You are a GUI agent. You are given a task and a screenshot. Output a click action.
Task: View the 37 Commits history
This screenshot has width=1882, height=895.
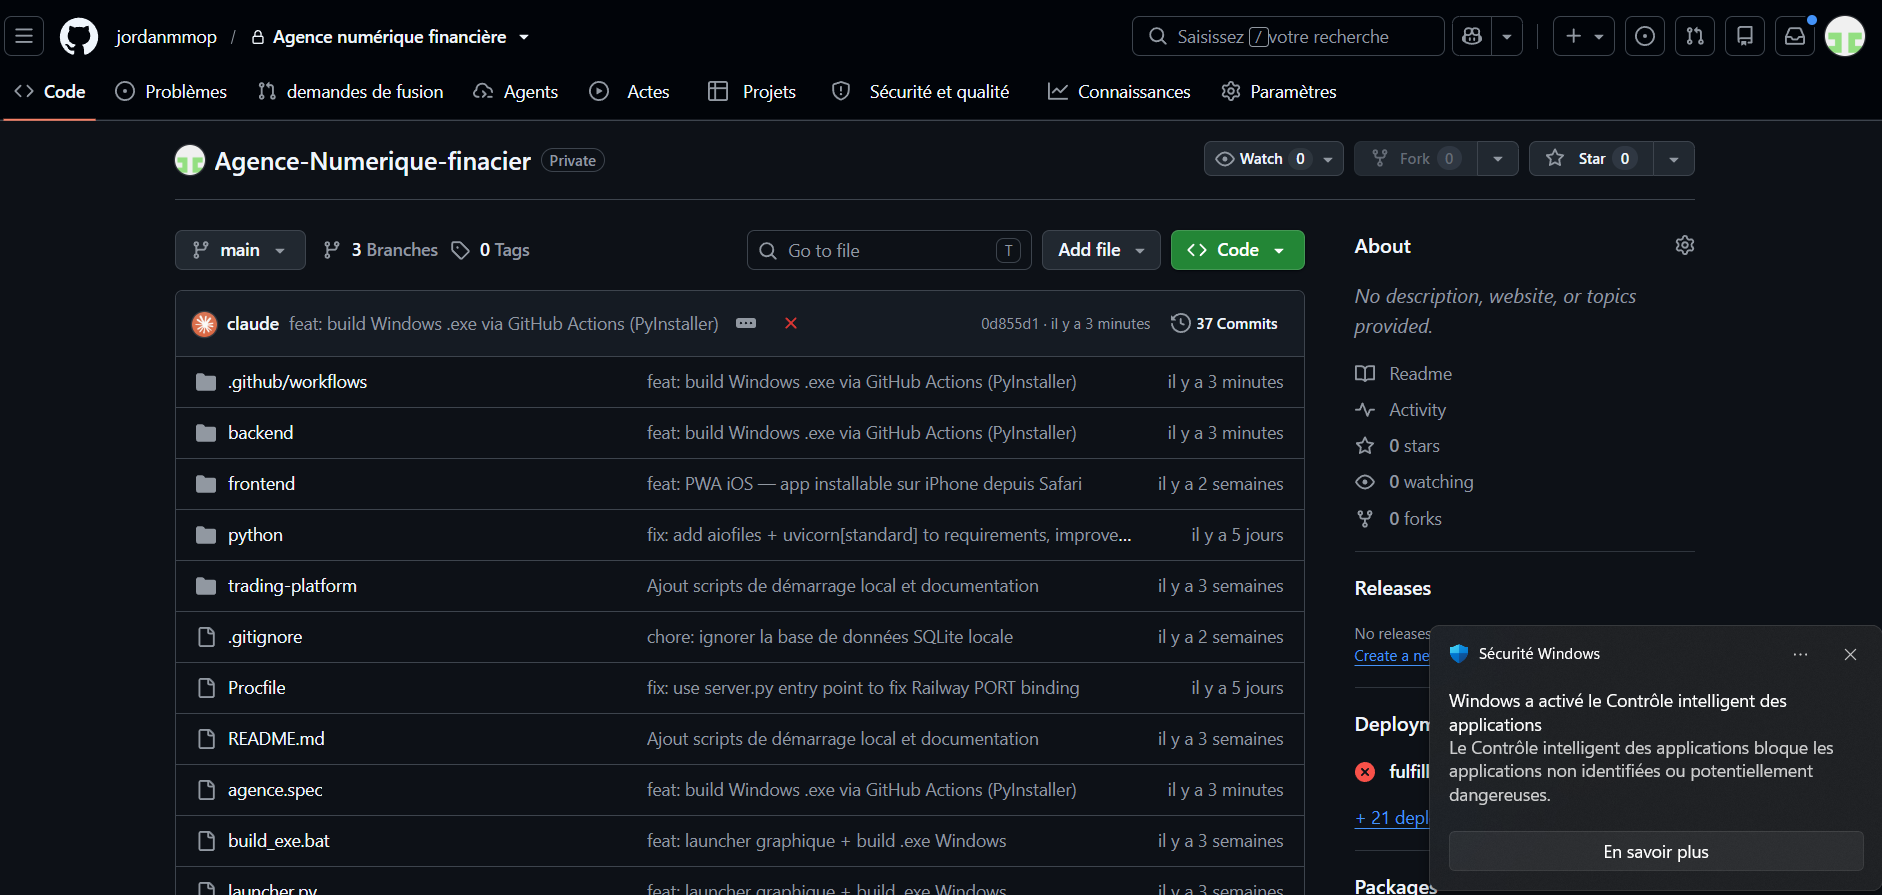tap(1224, 324)
